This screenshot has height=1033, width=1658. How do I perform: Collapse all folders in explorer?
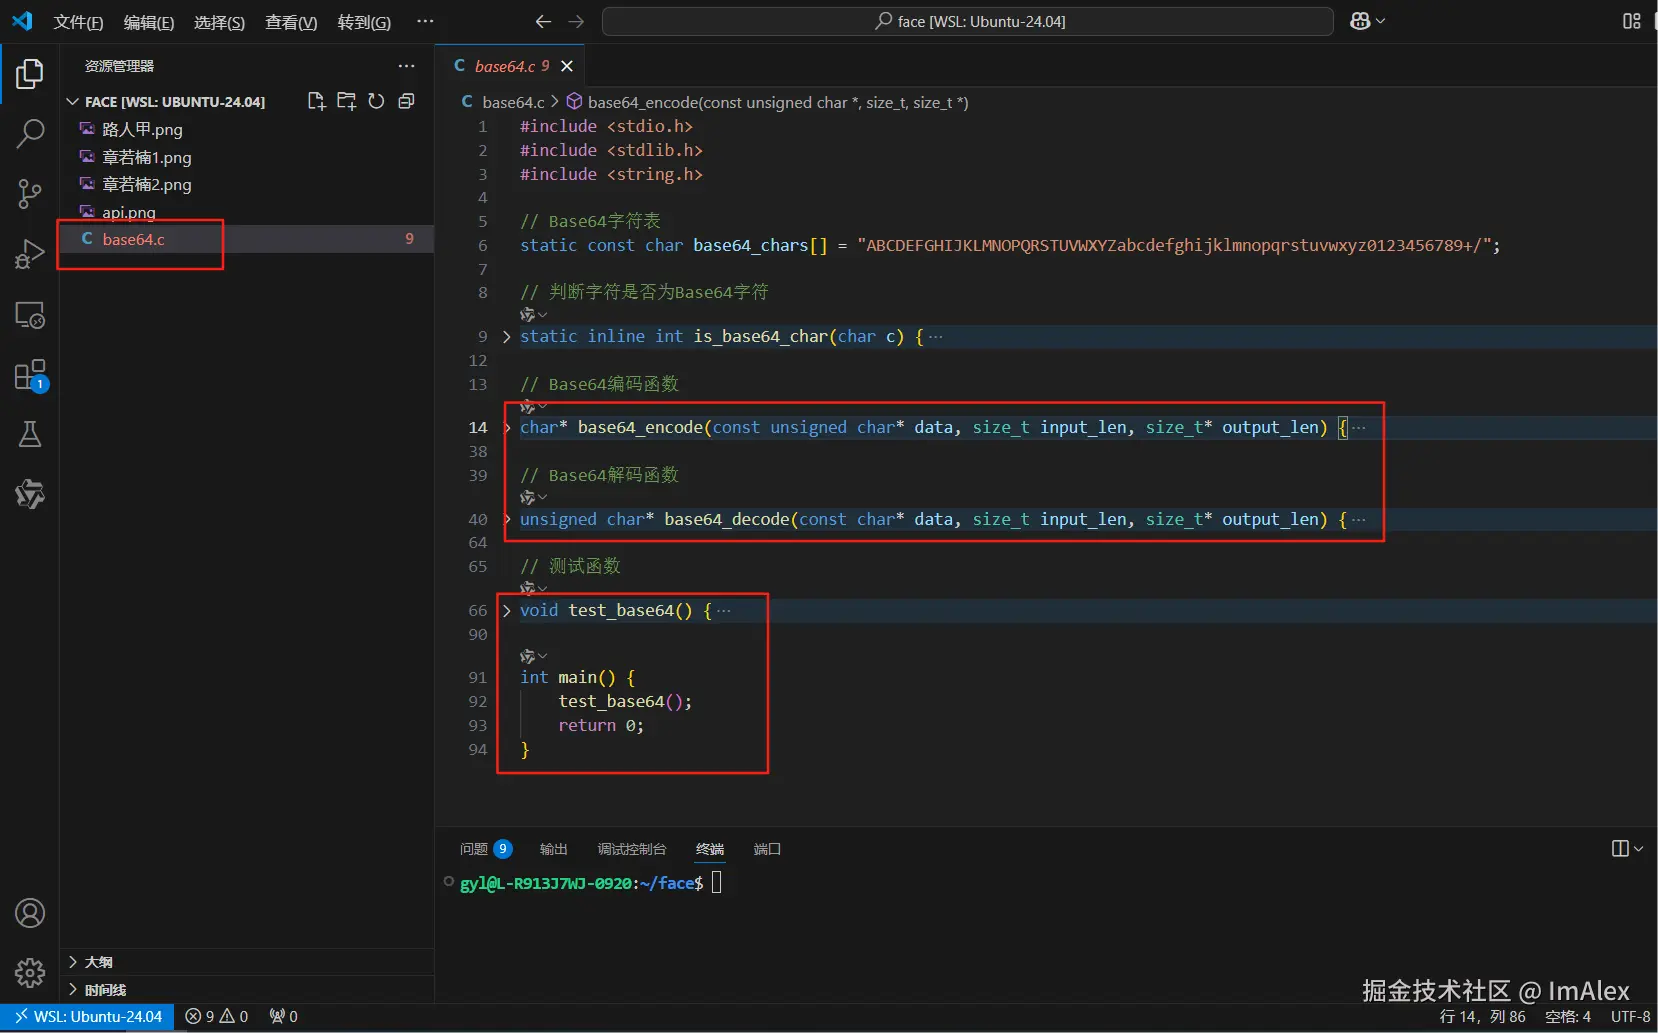(406, 101)
